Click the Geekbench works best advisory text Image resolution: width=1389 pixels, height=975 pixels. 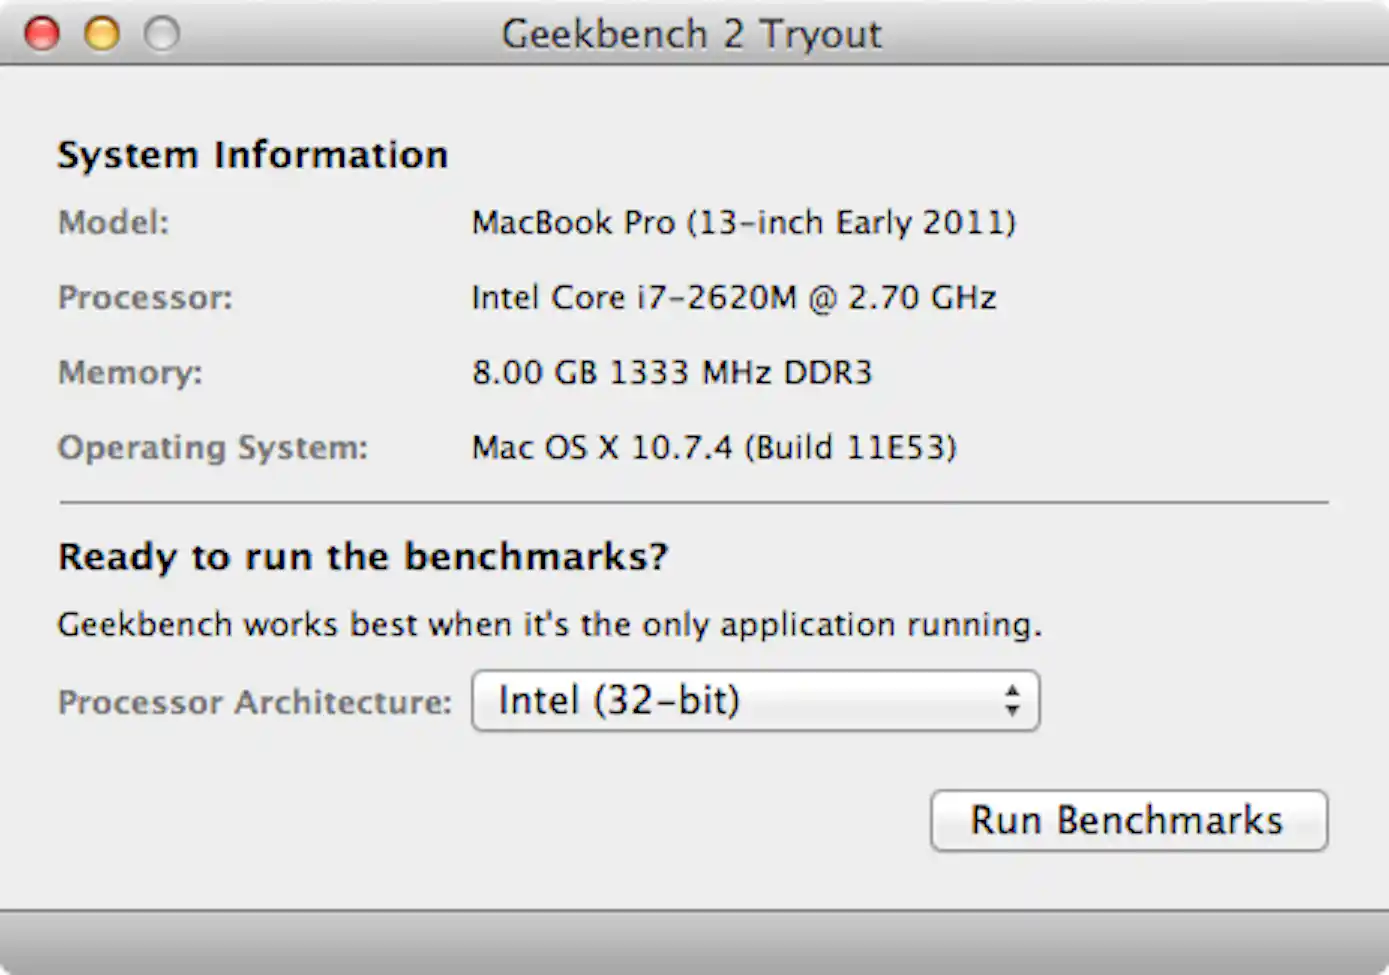coord(550,624)
